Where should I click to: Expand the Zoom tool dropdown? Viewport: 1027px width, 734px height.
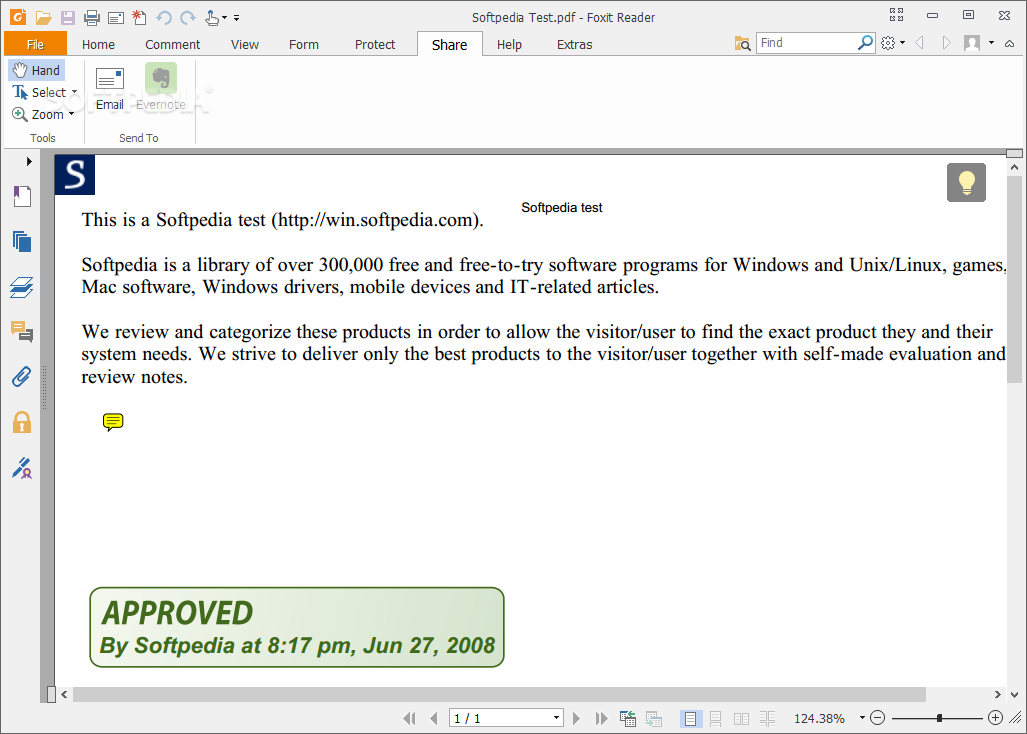[71, 115]
